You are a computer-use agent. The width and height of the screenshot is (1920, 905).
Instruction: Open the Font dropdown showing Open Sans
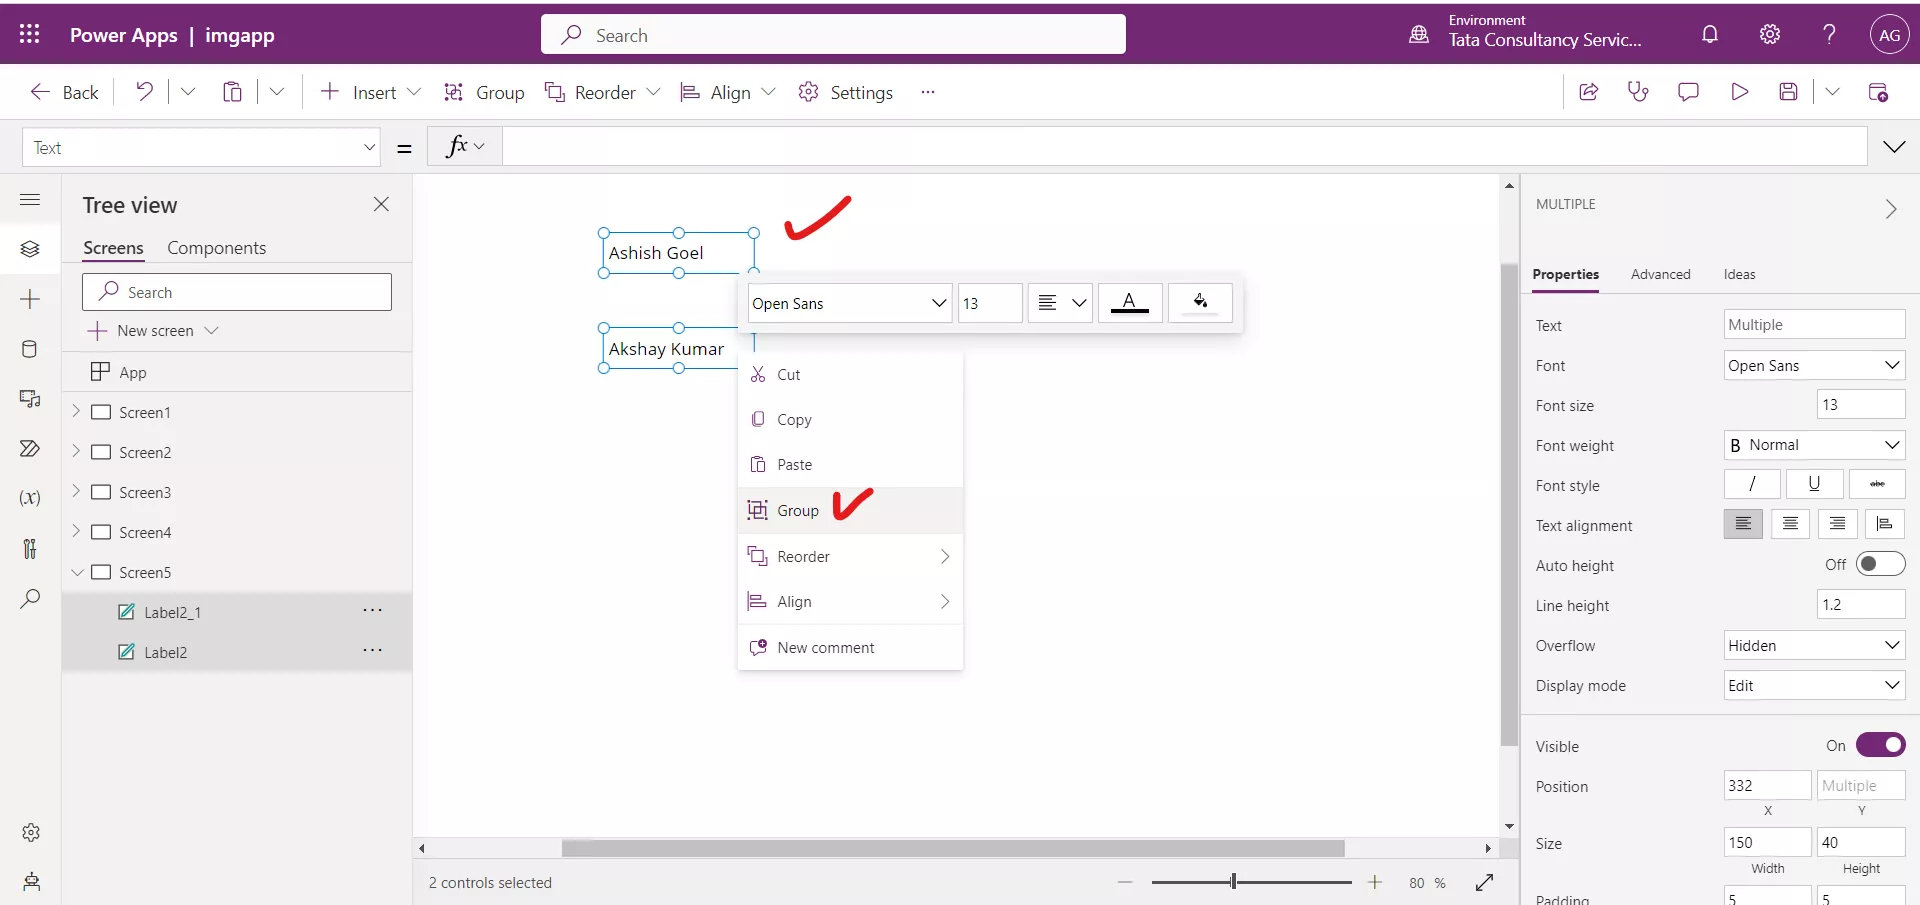(x=1814, y=365)
